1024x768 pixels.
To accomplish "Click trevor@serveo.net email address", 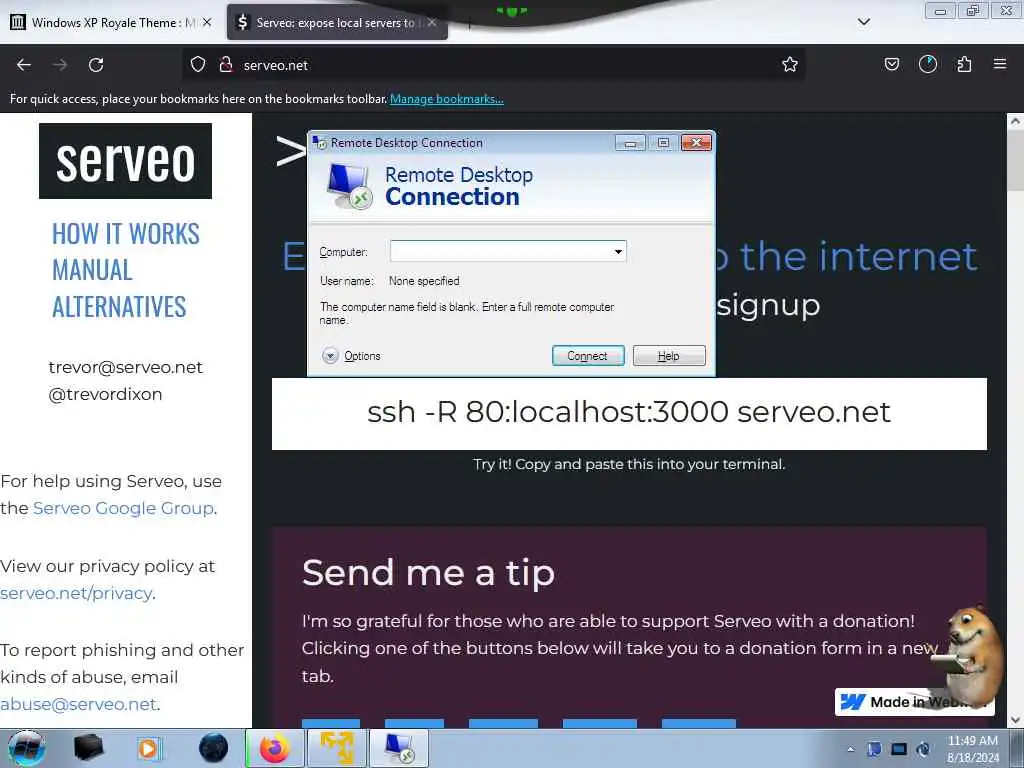I will coord(125,367).
